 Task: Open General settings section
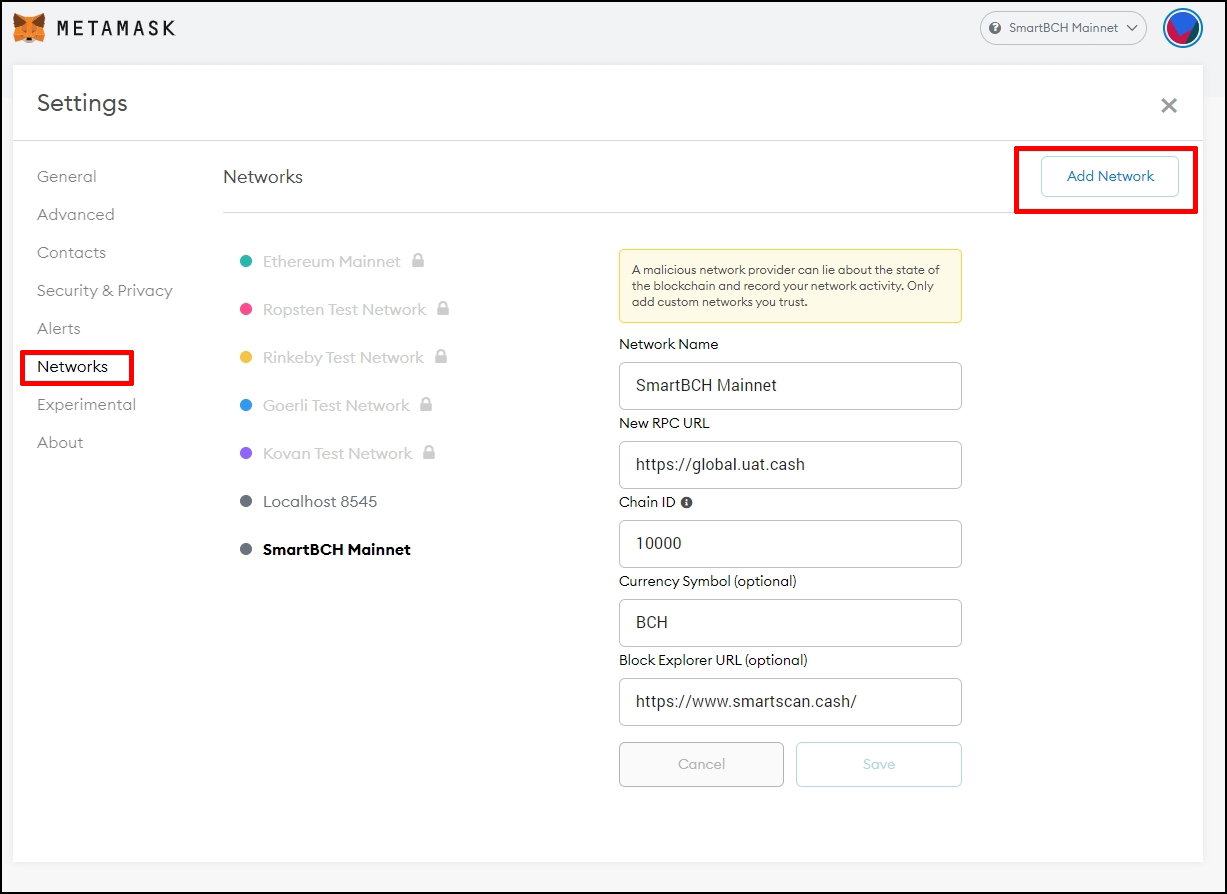tap(67, 177)
